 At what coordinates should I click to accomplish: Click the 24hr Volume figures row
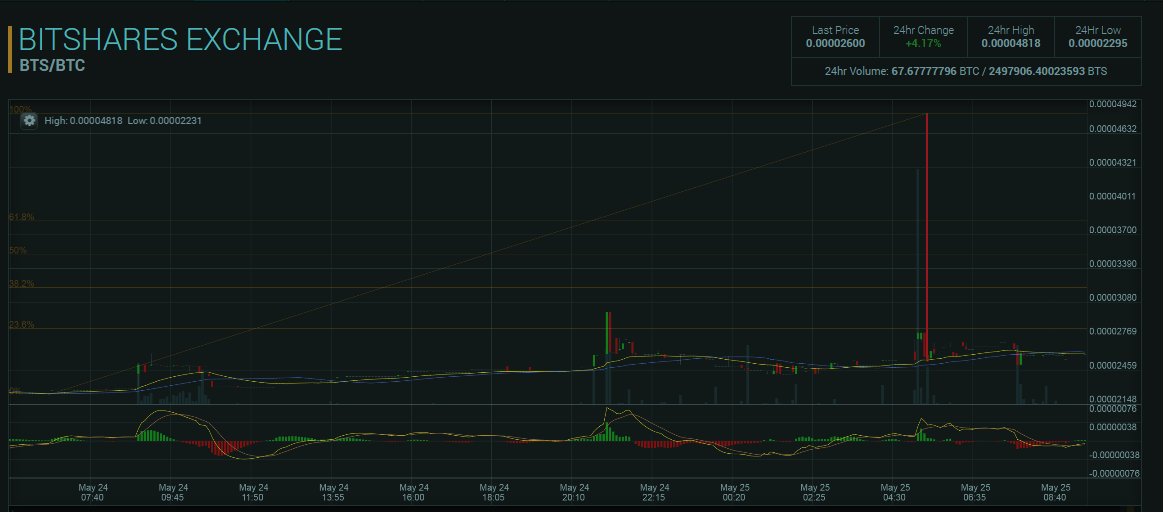point(966,72)
